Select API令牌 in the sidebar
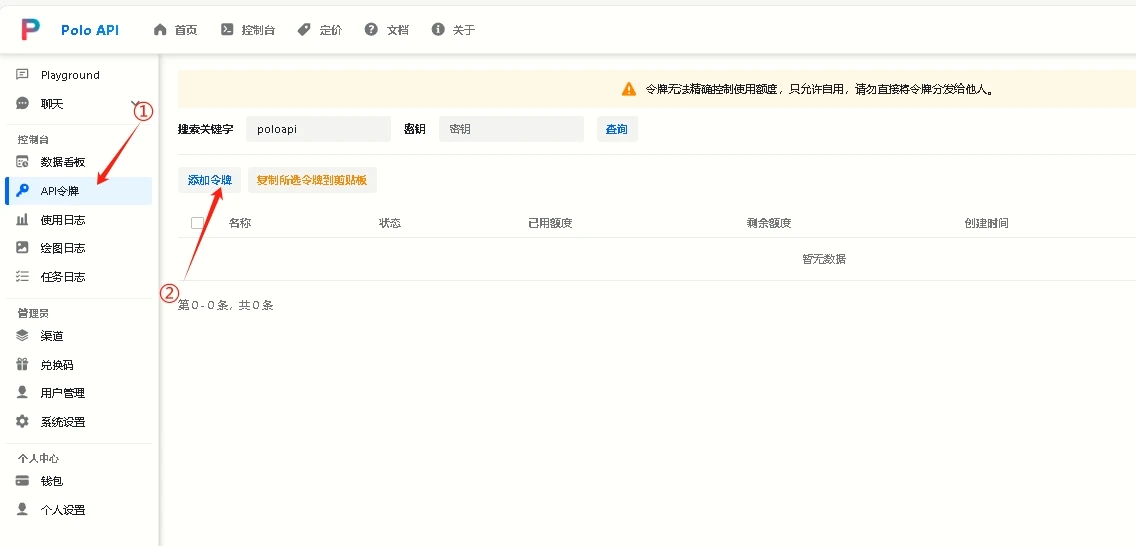This screenshot has width=1136, height=546. point(79,191)
